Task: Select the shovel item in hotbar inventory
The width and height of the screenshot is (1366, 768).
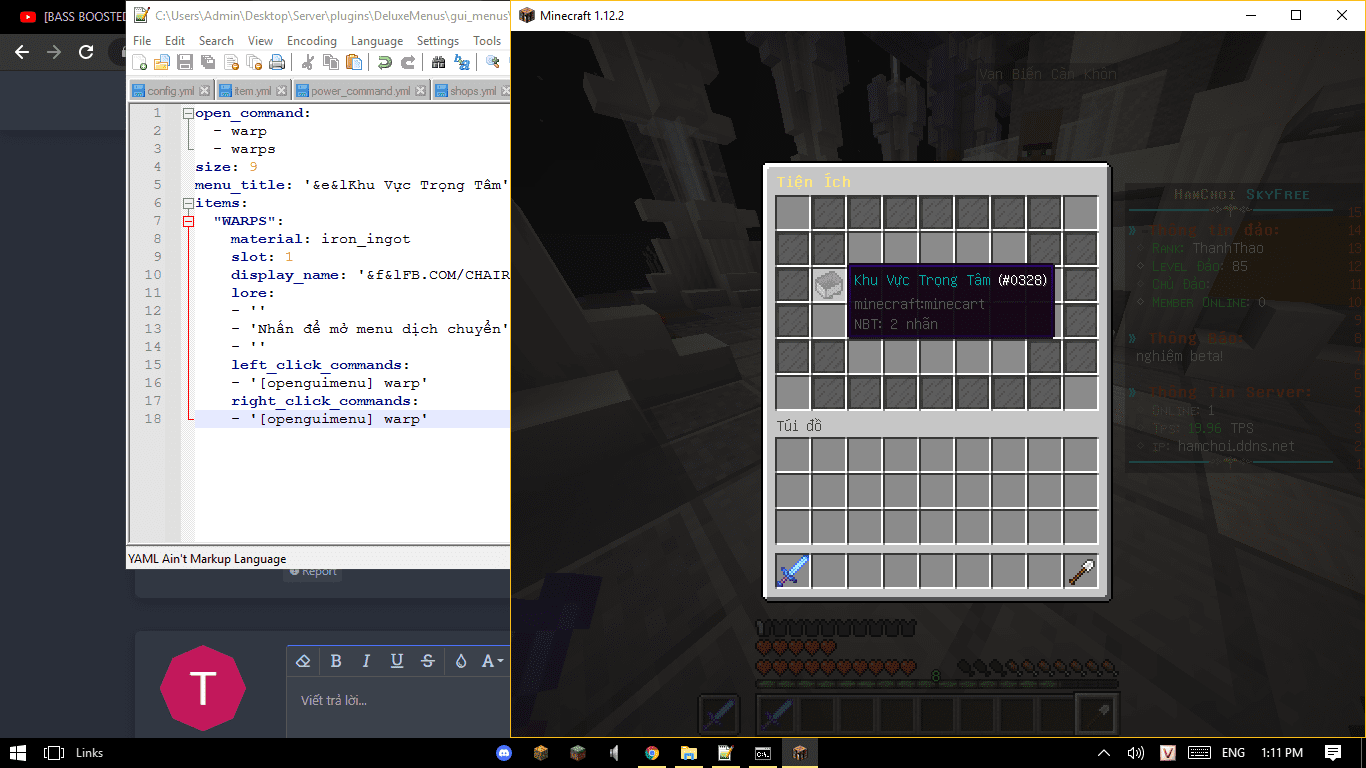Action: (1081, 572)
